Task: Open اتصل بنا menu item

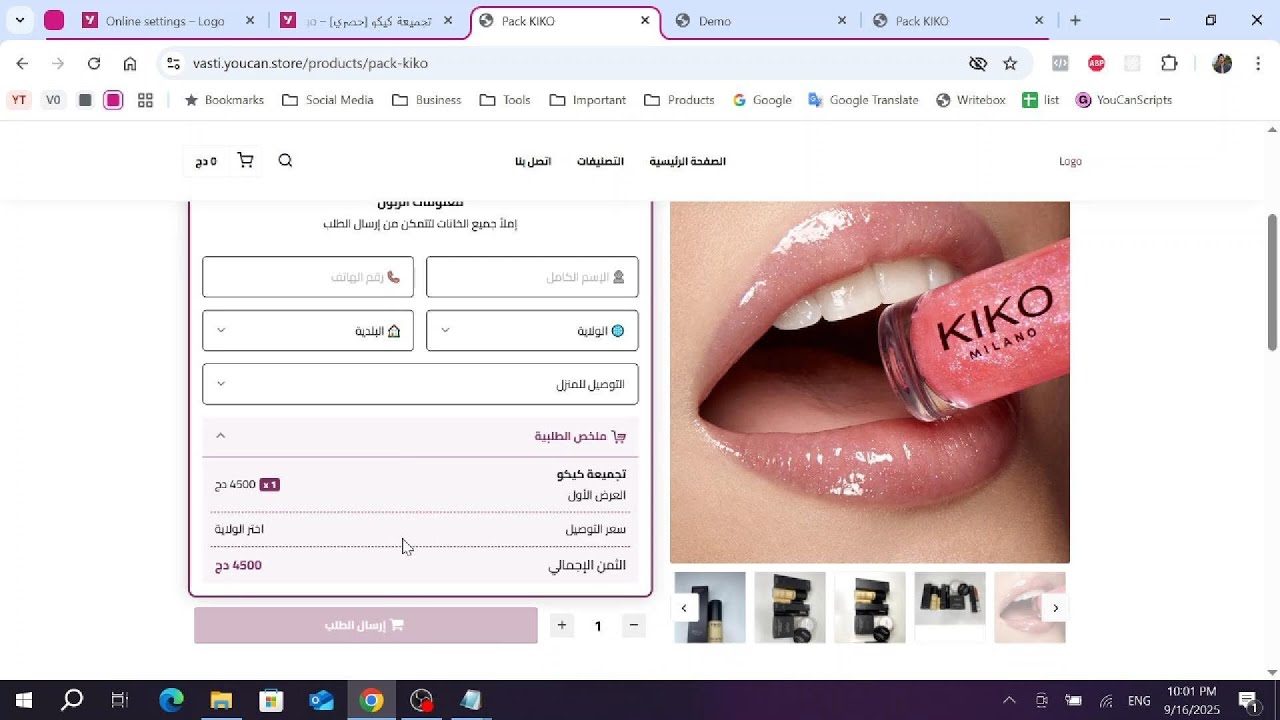Action: point(533,161)
